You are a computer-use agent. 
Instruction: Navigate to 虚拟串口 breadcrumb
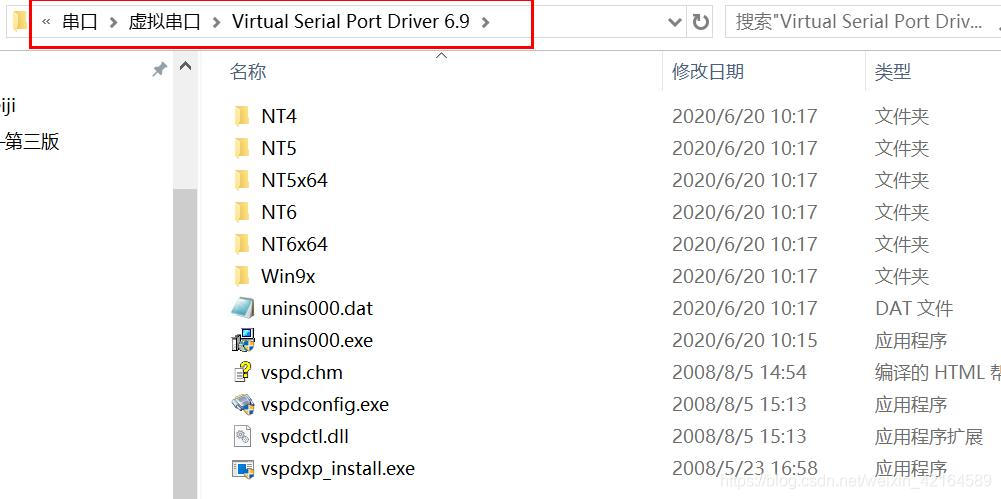pos(165,22)
